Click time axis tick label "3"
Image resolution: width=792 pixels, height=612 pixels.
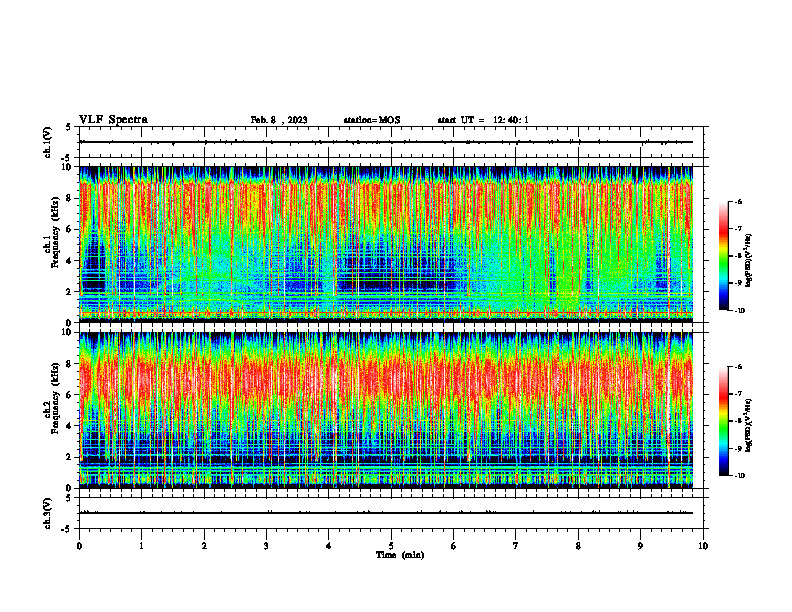(266, 546)
